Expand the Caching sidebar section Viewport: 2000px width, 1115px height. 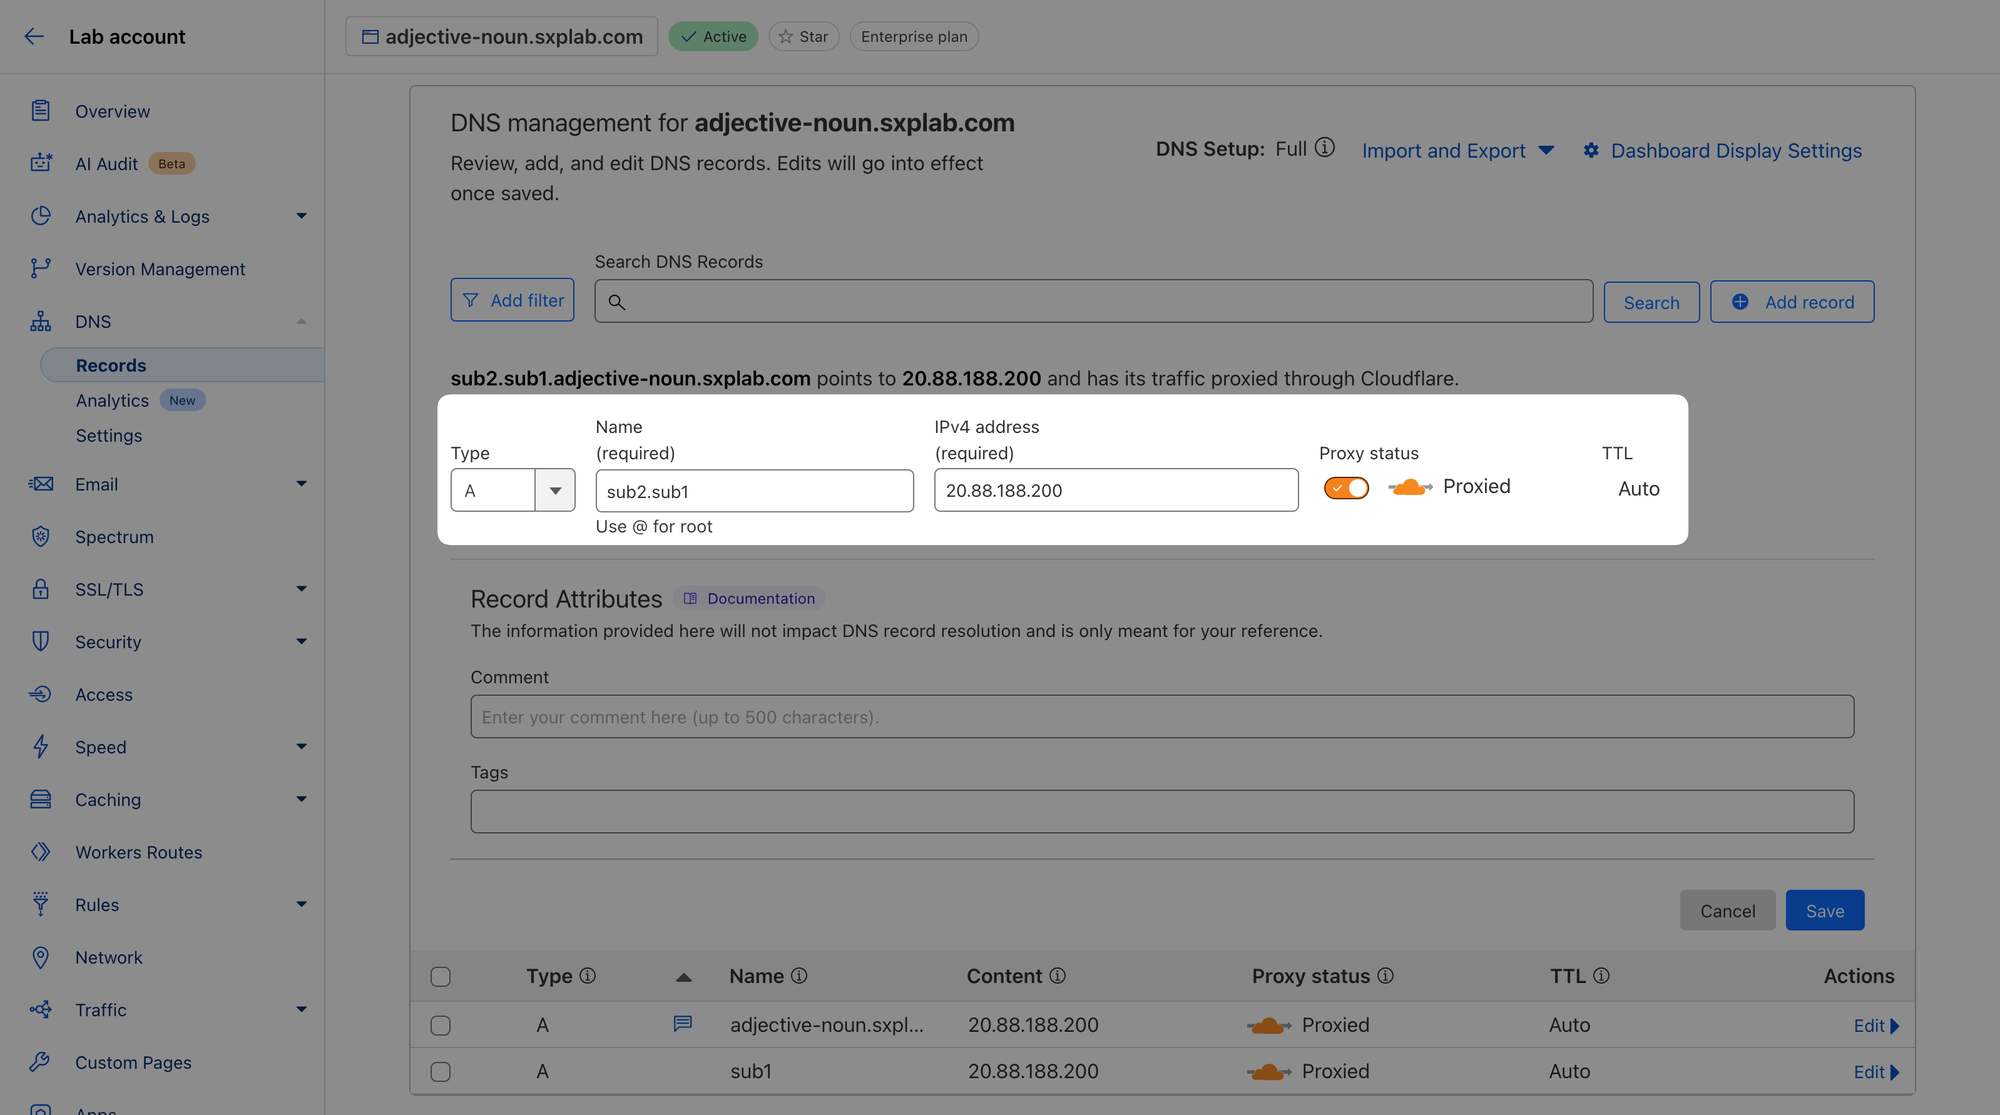[x=301, y=799]
